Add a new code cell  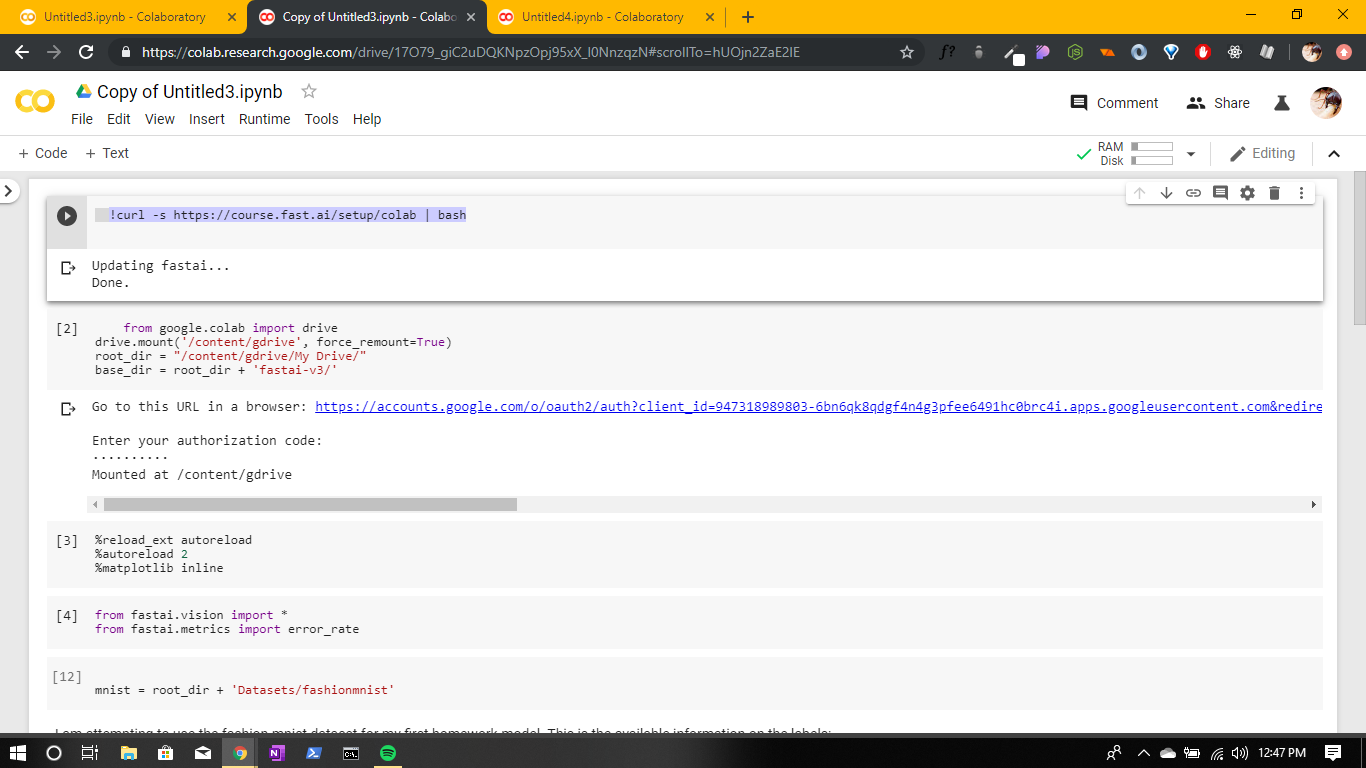tap(43, 153)
